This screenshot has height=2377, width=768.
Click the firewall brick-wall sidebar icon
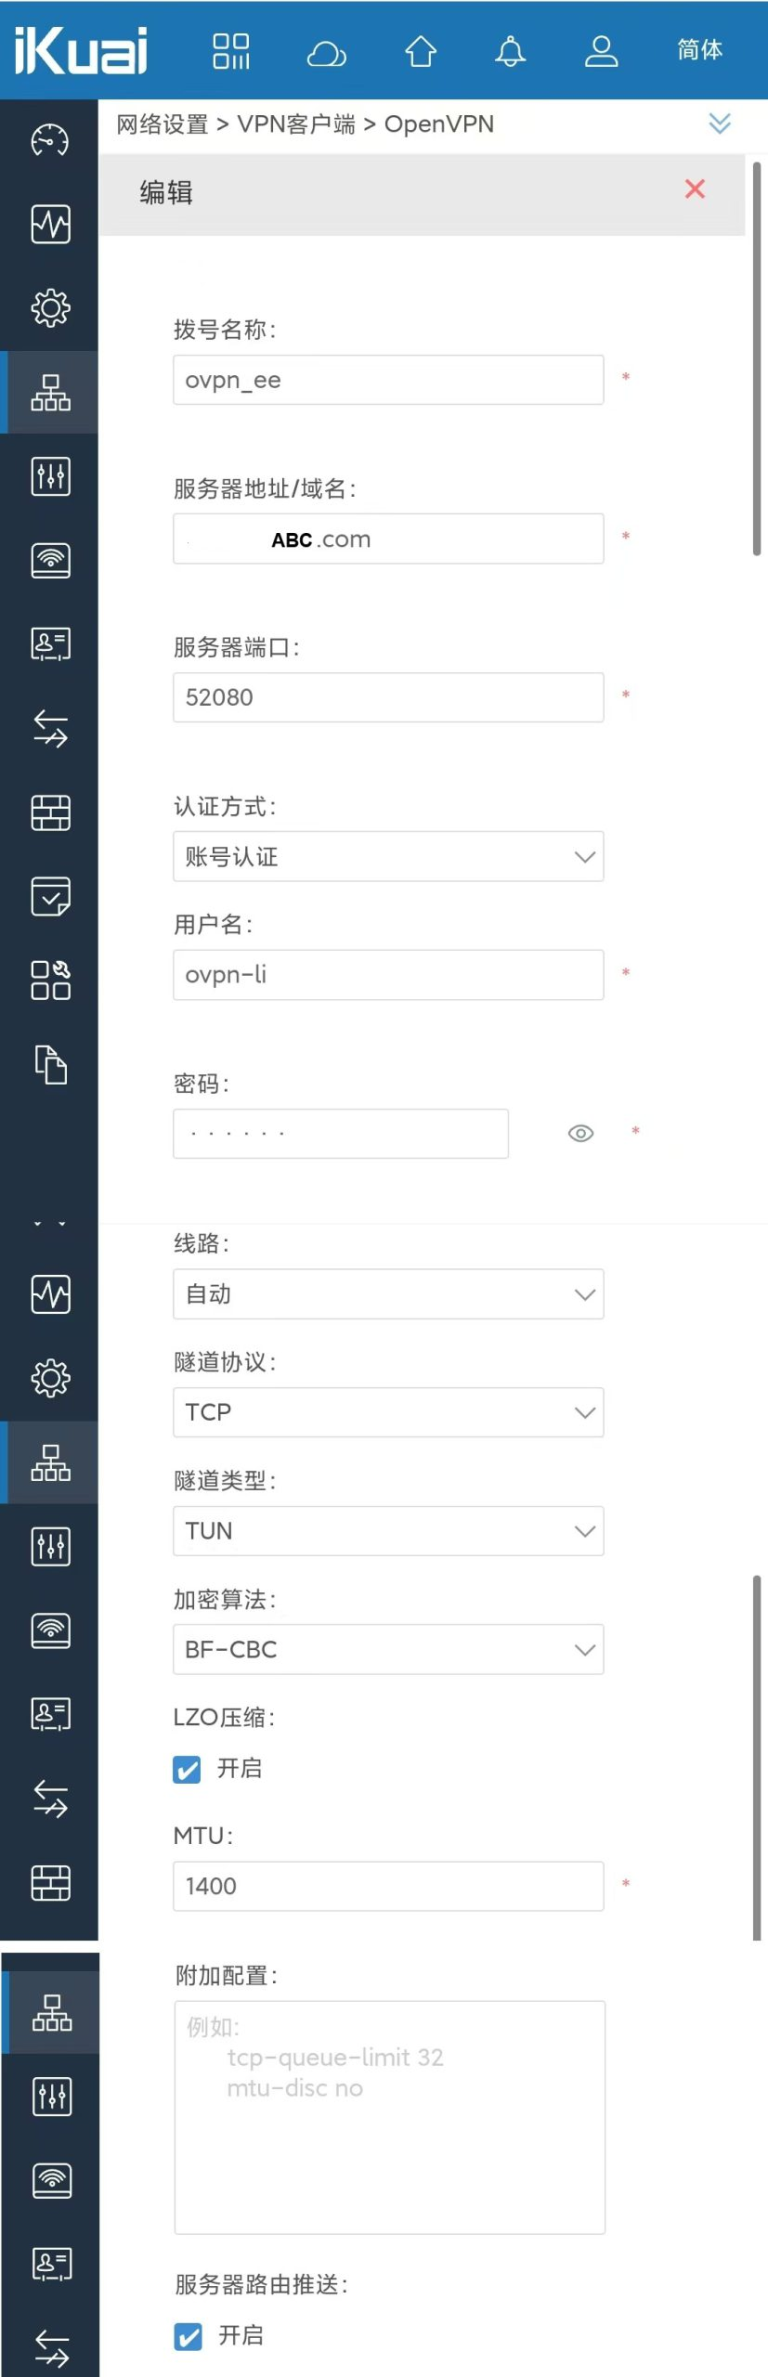[x=50, y=812]
